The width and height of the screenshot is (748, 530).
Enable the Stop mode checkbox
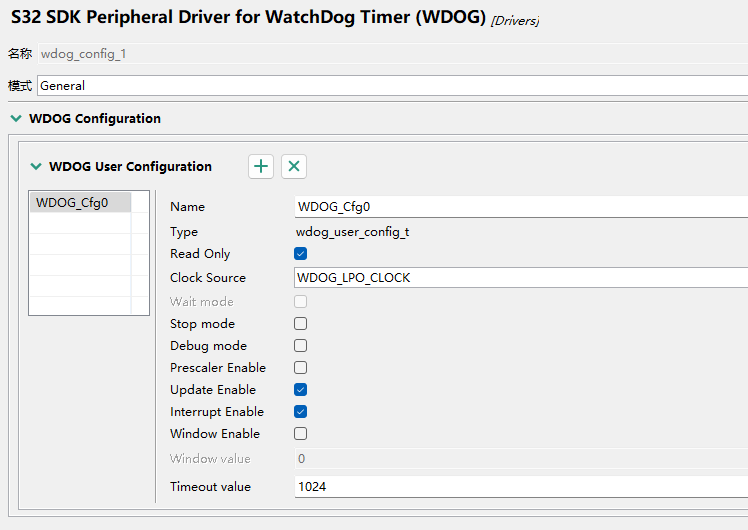[300, 324]
